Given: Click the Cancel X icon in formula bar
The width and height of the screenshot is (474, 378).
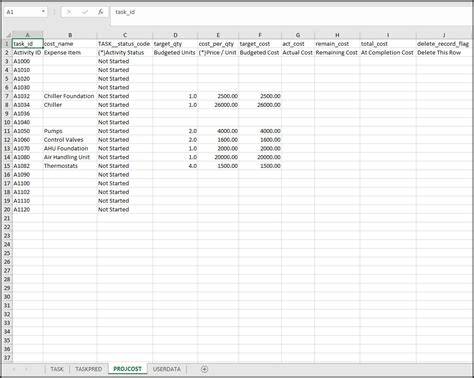Looking at the screenshot, I should (x=69, y=12).
